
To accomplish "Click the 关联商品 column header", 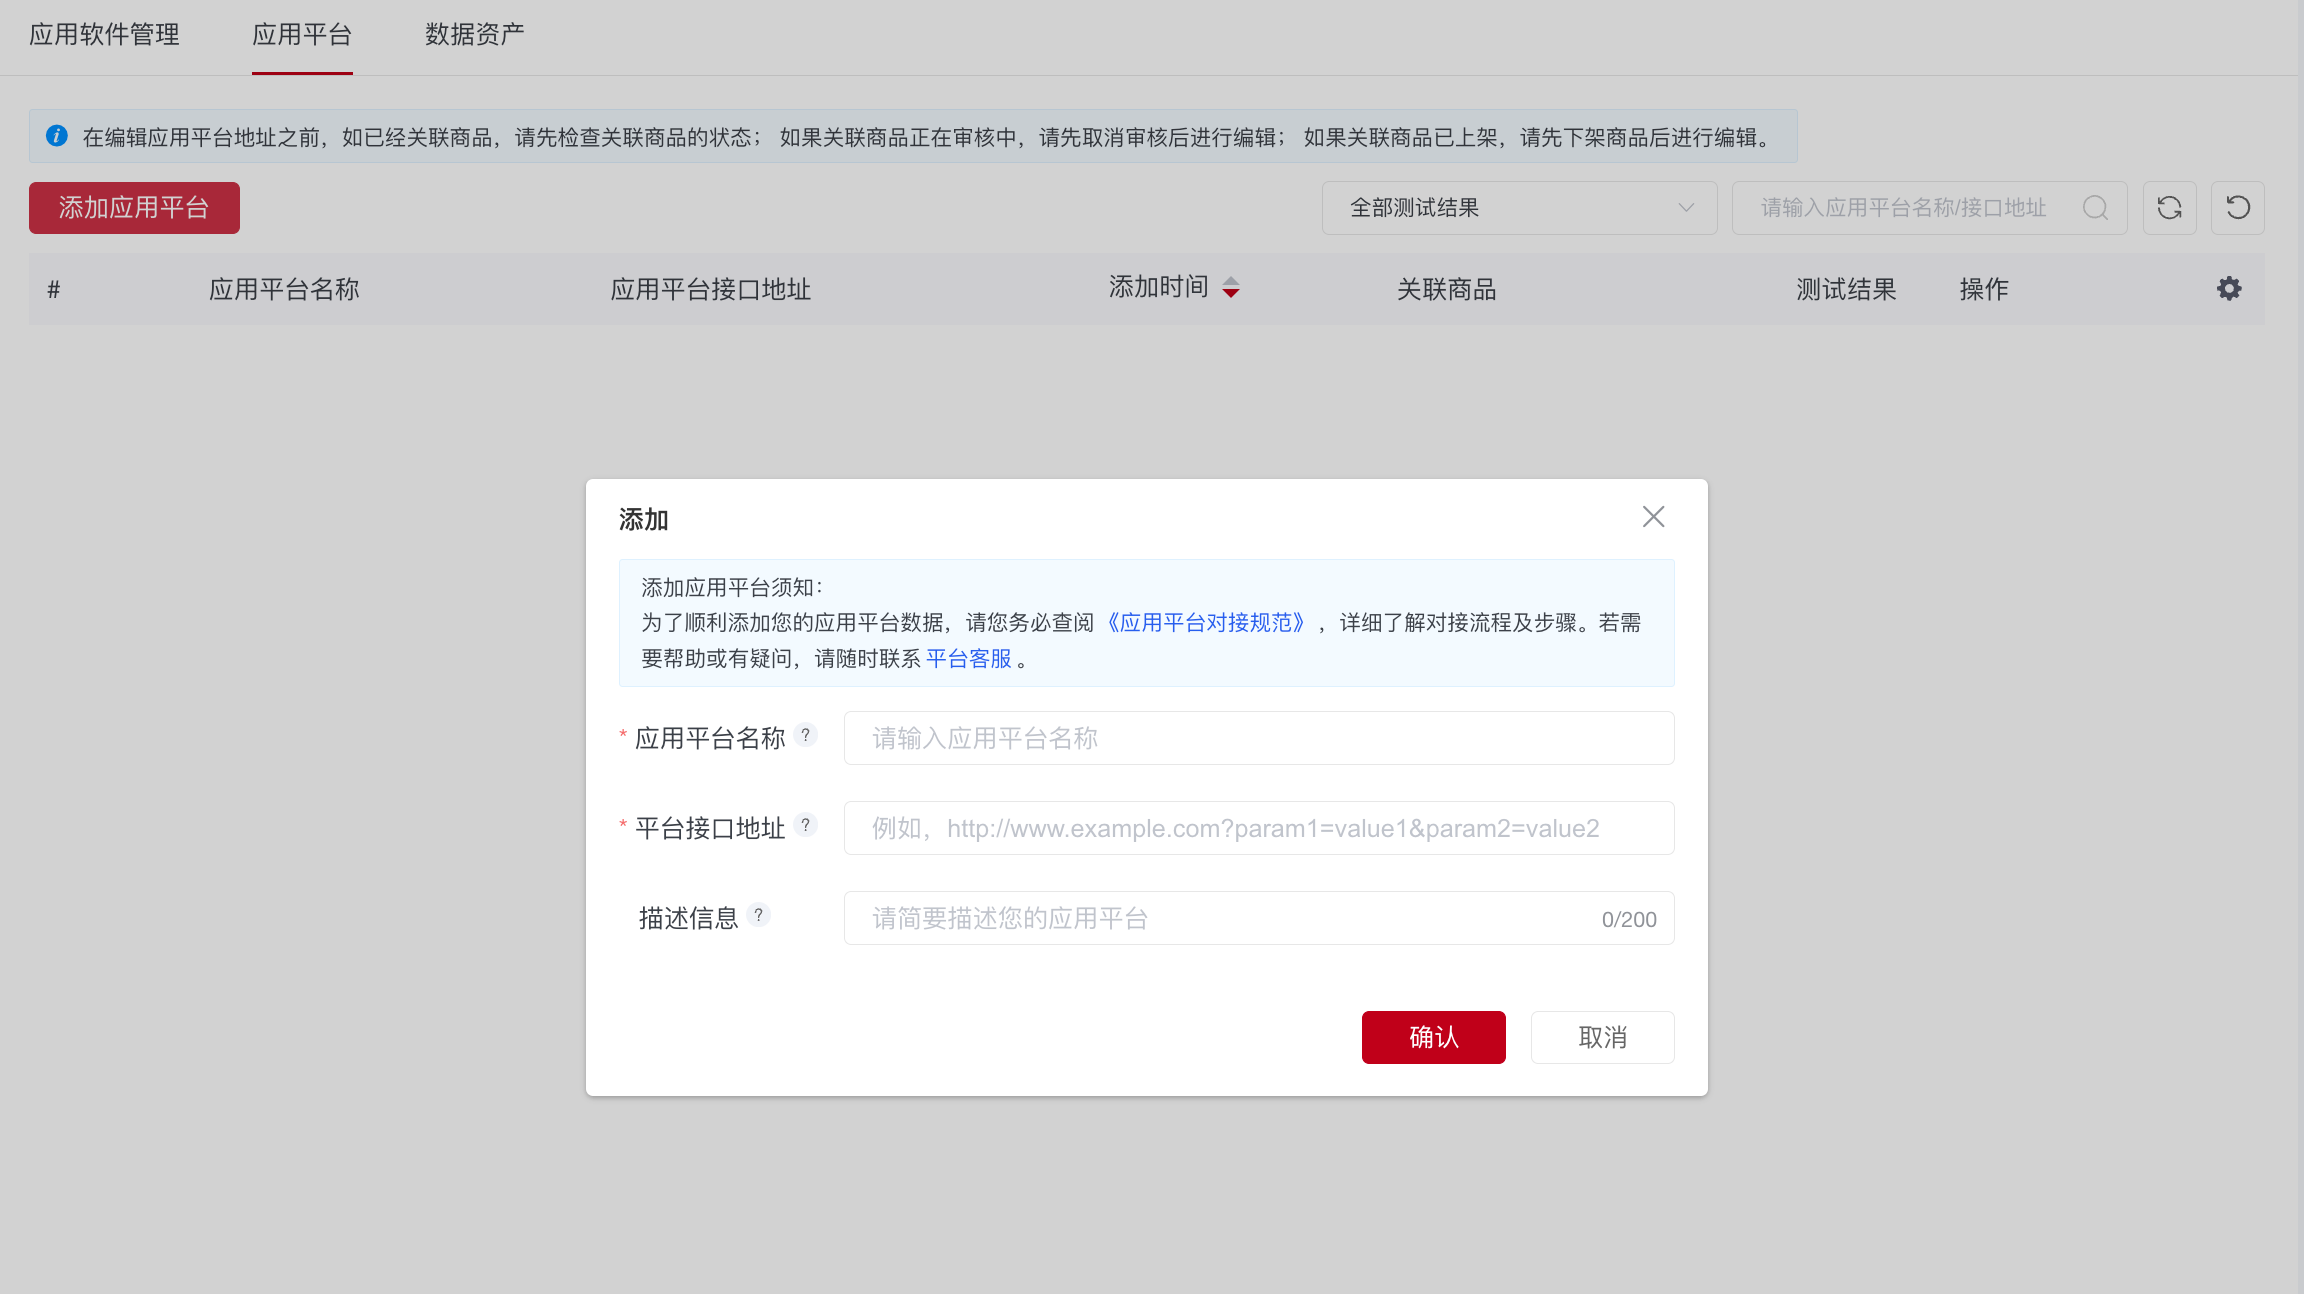I will point(1446,290).
